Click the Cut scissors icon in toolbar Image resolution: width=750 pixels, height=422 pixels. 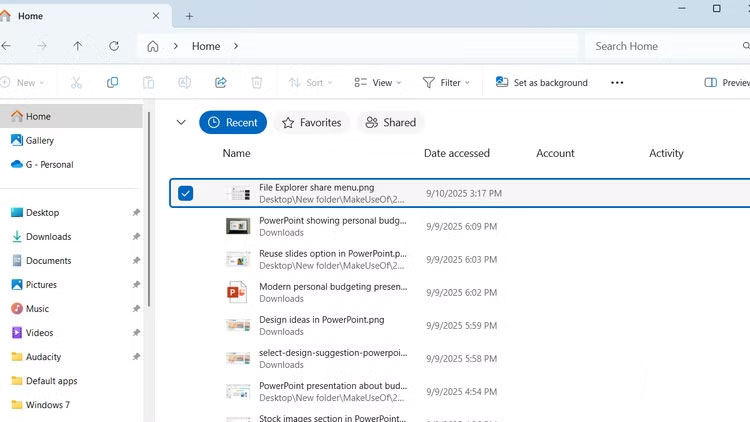77,83
